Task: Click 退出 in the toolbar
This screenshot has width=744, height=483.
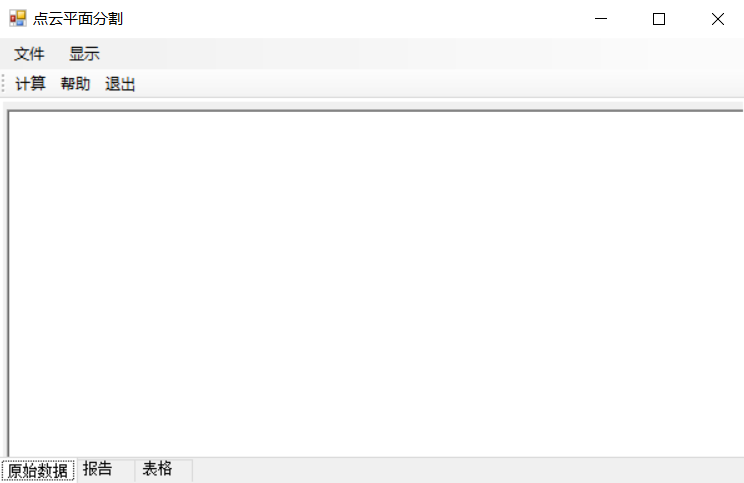Action: pyautogui.click(x=120, y=84)
